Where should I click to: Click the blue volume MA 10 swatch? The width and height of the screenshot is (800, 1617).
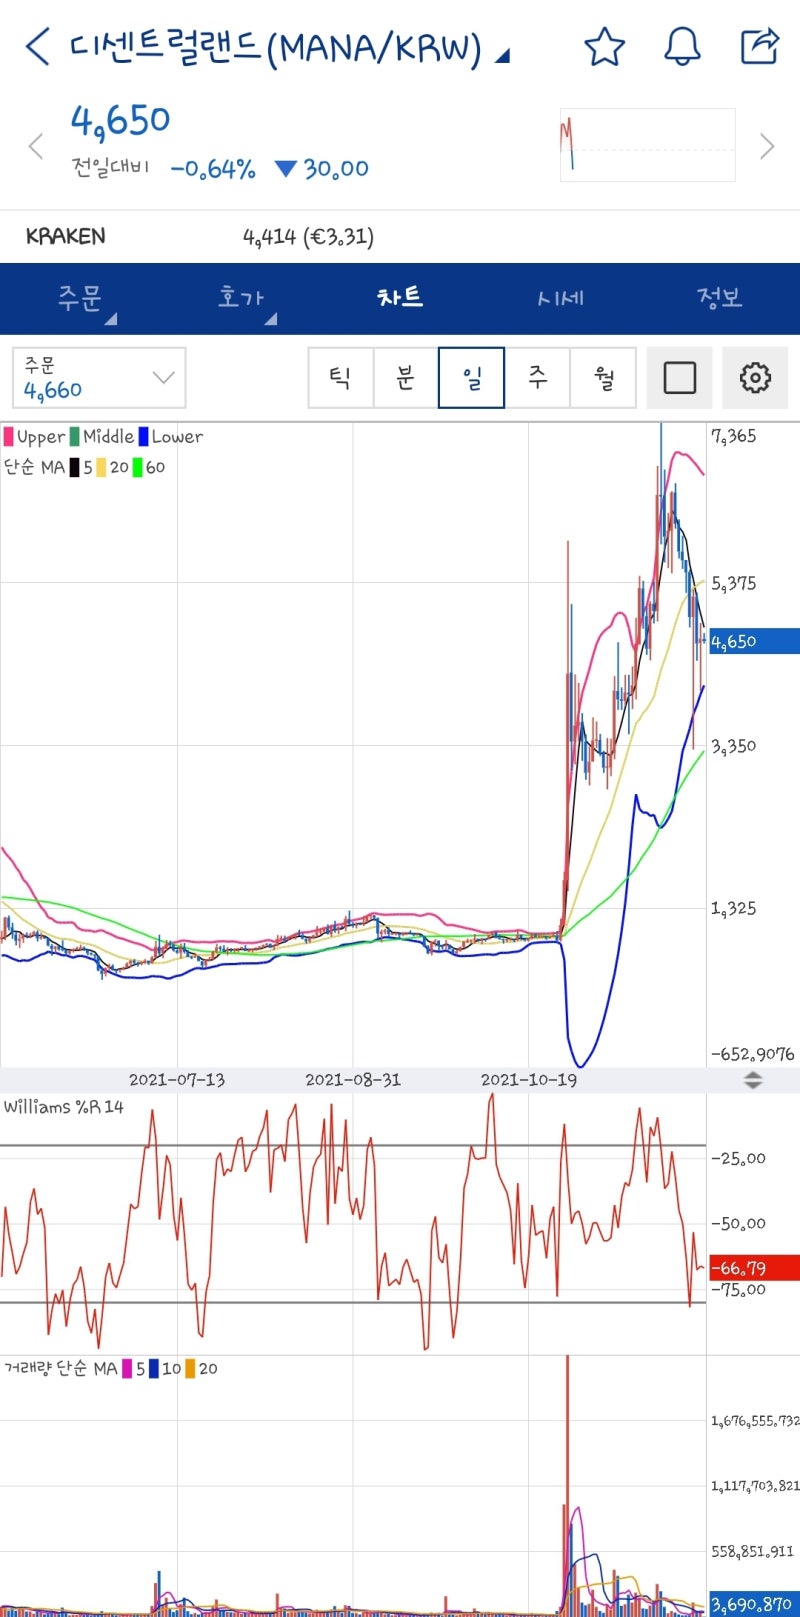(153, 1368)
